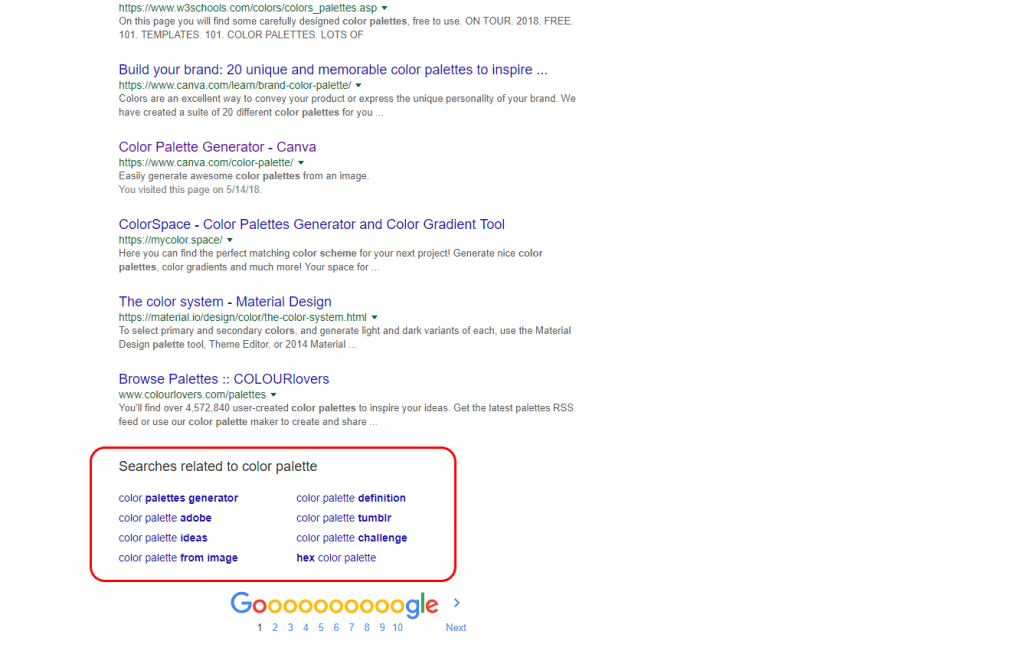Go to page 2 of search results
Viewport: 1024px width, 651px height.
tap(274, 627)
